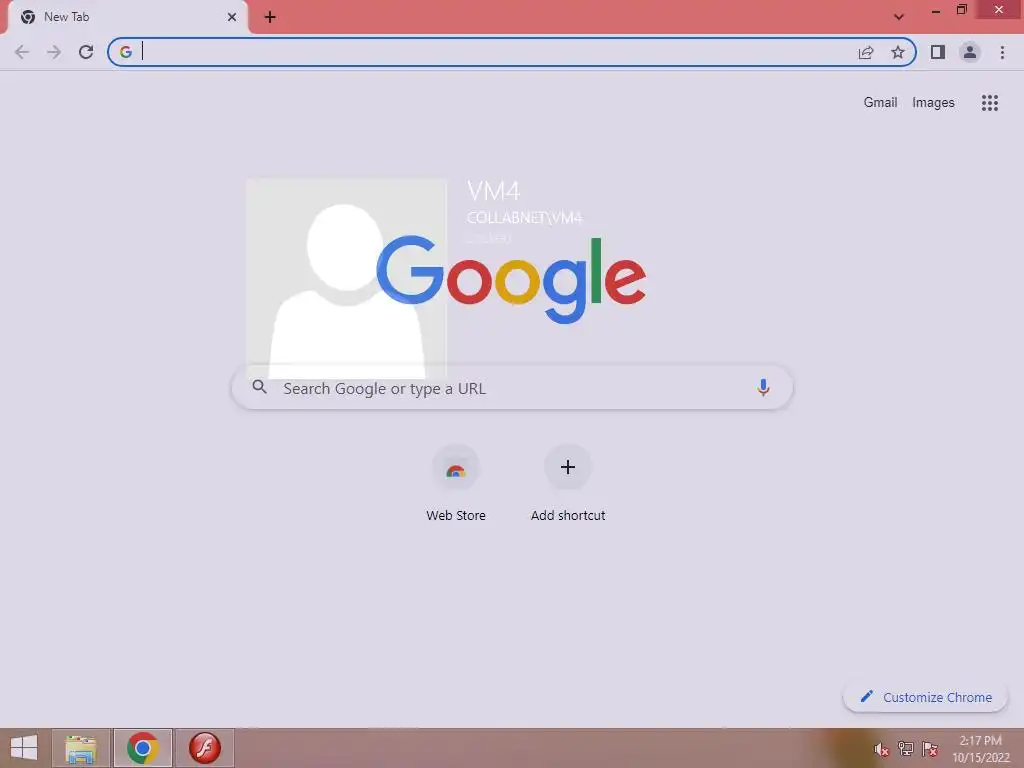This screenshot has width=1024, height=768.
Task: Open the Google apps grid
Action: (x=990, y=103)
